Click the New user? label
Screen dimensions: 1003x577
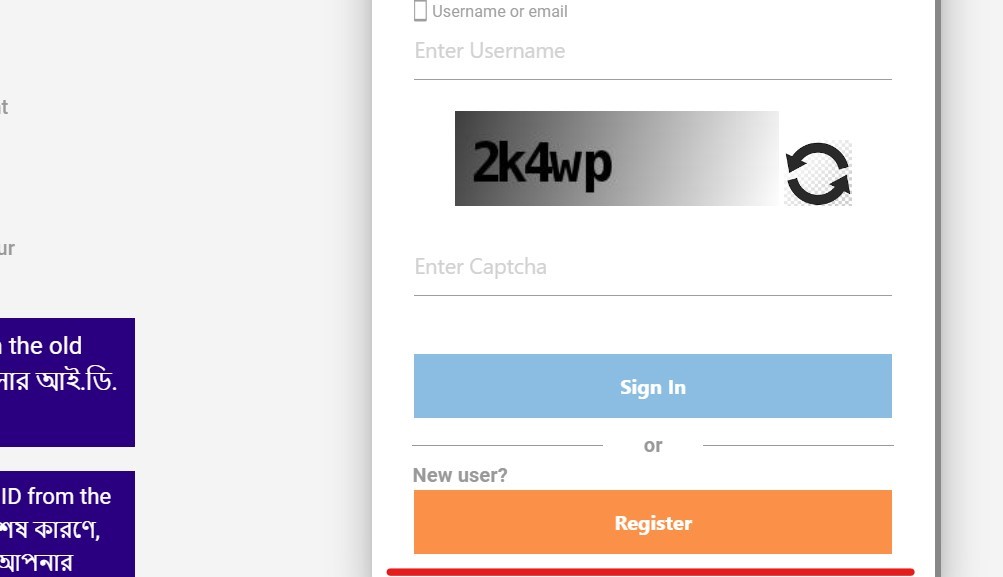460,475
